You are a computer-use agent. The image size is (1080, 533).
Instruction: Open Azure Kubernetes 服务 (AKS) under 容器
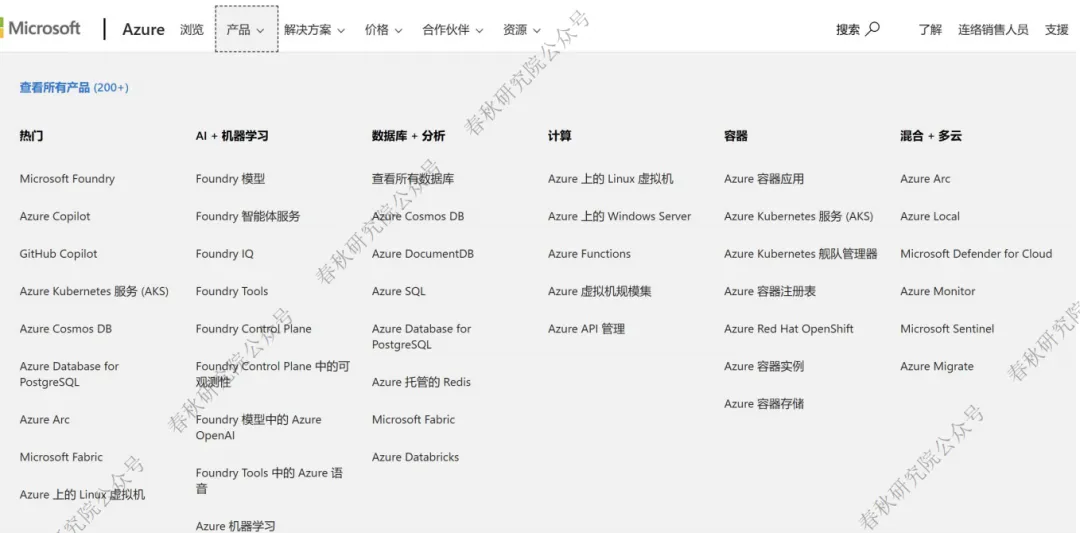(x=798, y=216)
